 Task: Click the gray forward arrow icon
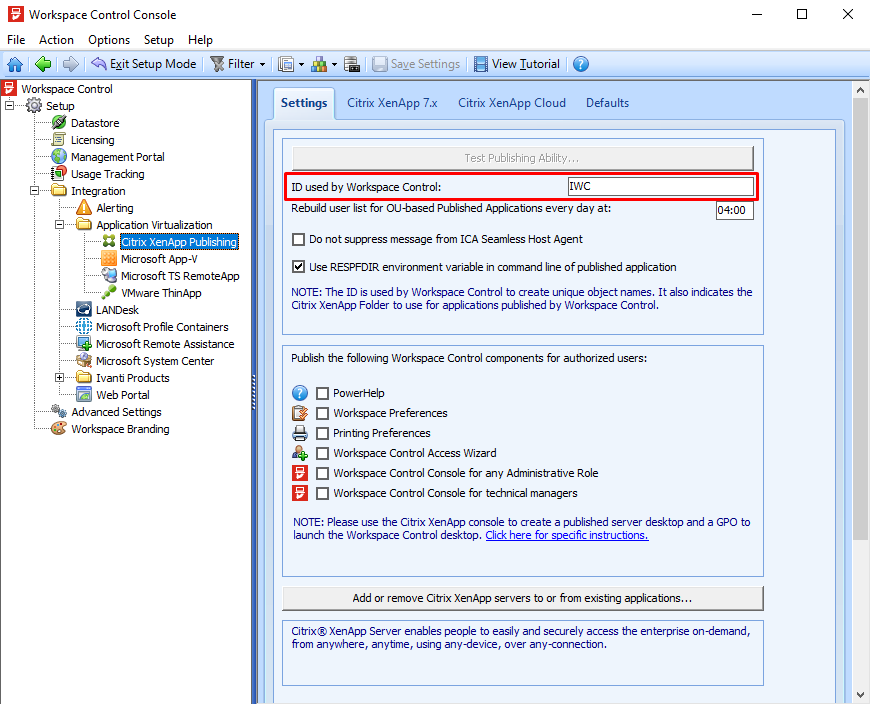pyautogui.click(x=70, y=64)
